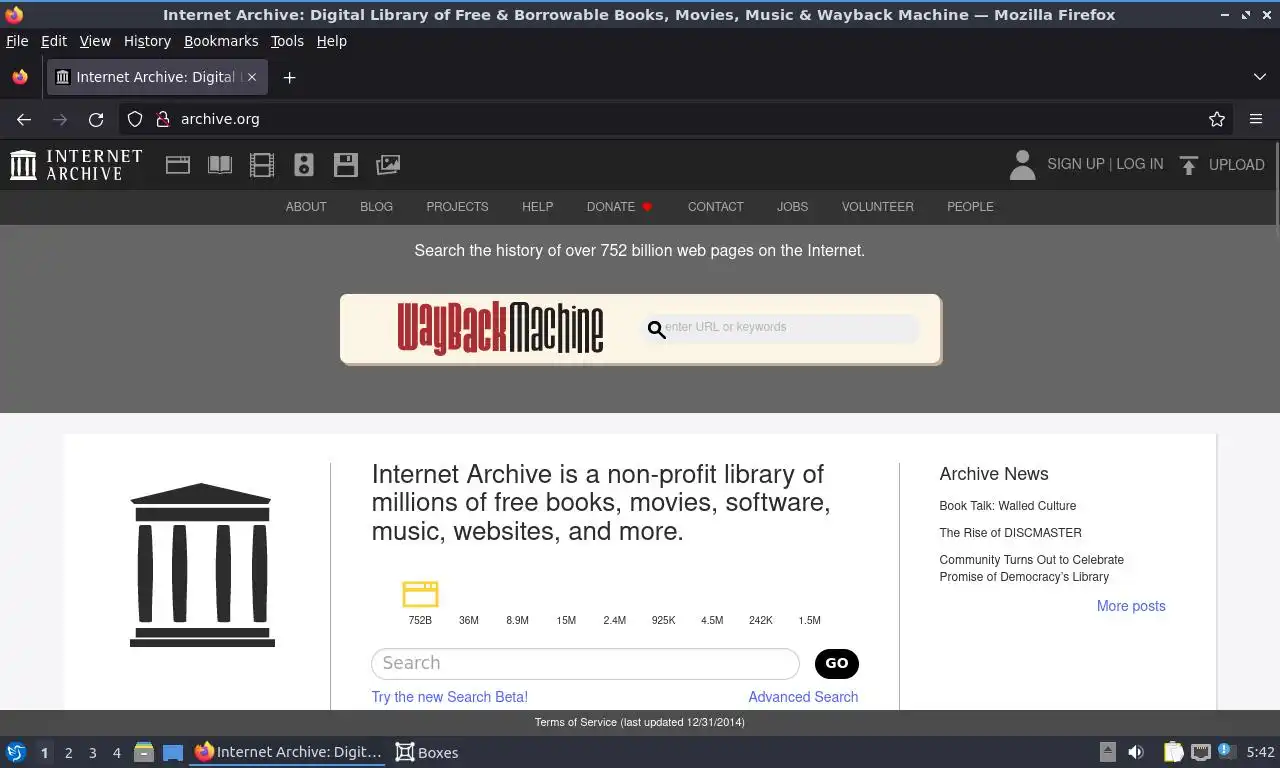Viewport: 1280px width, 768px height.
Task: Open the Texts book icon
Action: click(x=220, y=165)
